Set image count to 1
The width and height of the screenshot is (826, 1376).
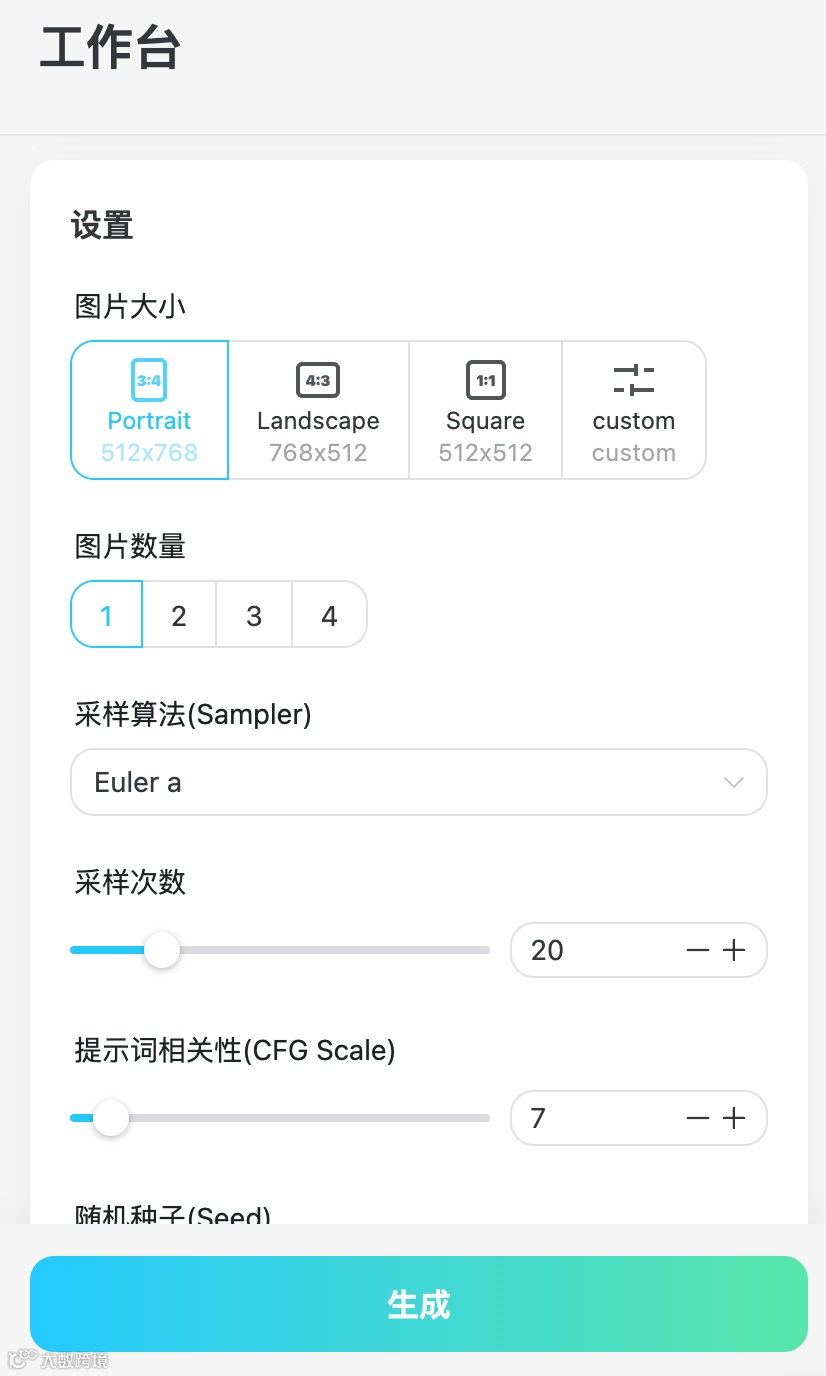pyautogui.click(x=107, y=615)
